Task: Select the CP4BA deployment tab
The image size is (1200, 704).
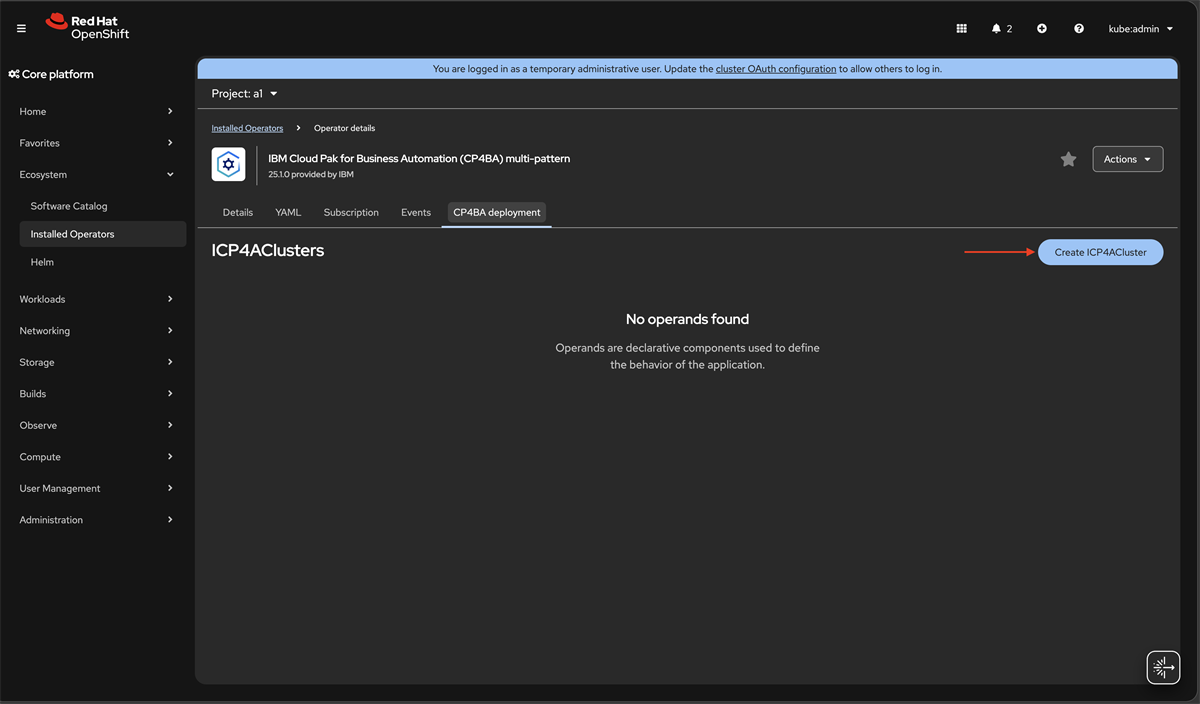Action: pos(497,212)
